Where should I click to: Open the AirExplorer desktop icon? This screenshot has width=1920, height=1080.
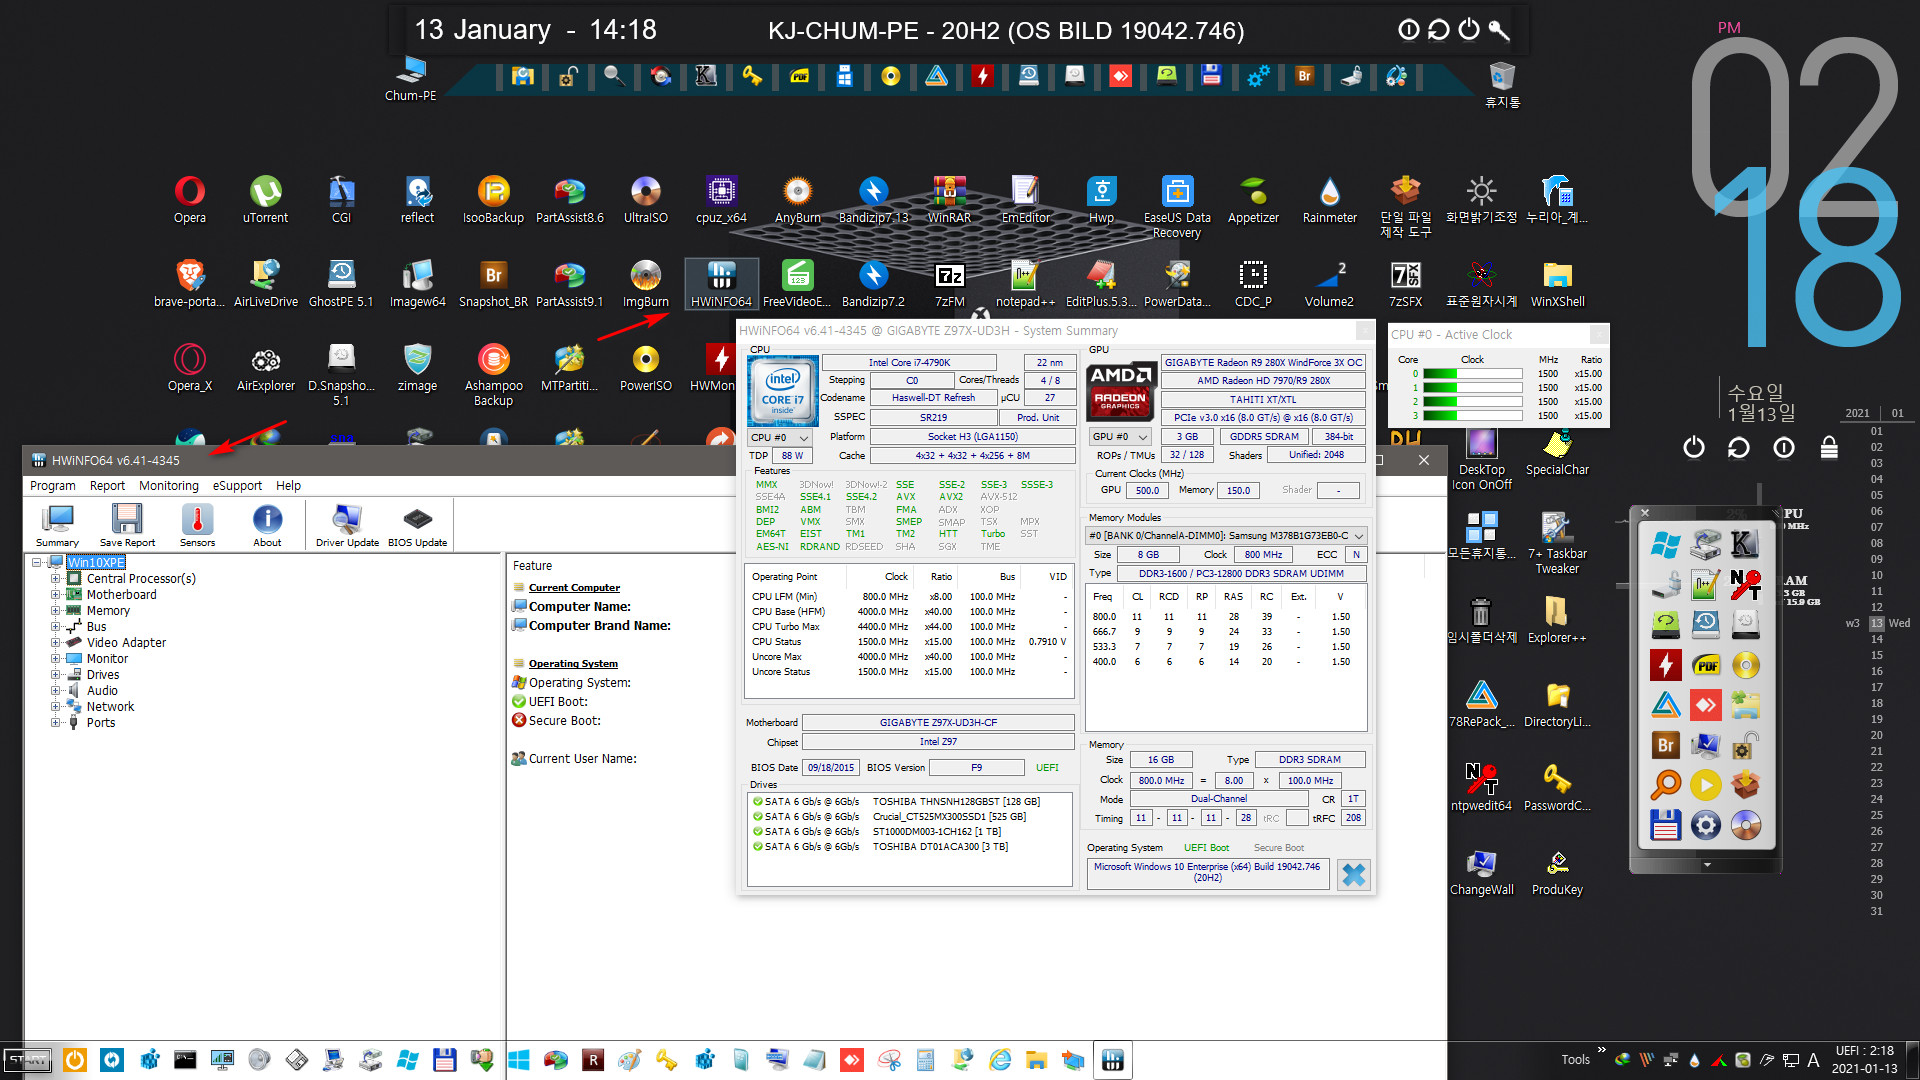[265, 368]
